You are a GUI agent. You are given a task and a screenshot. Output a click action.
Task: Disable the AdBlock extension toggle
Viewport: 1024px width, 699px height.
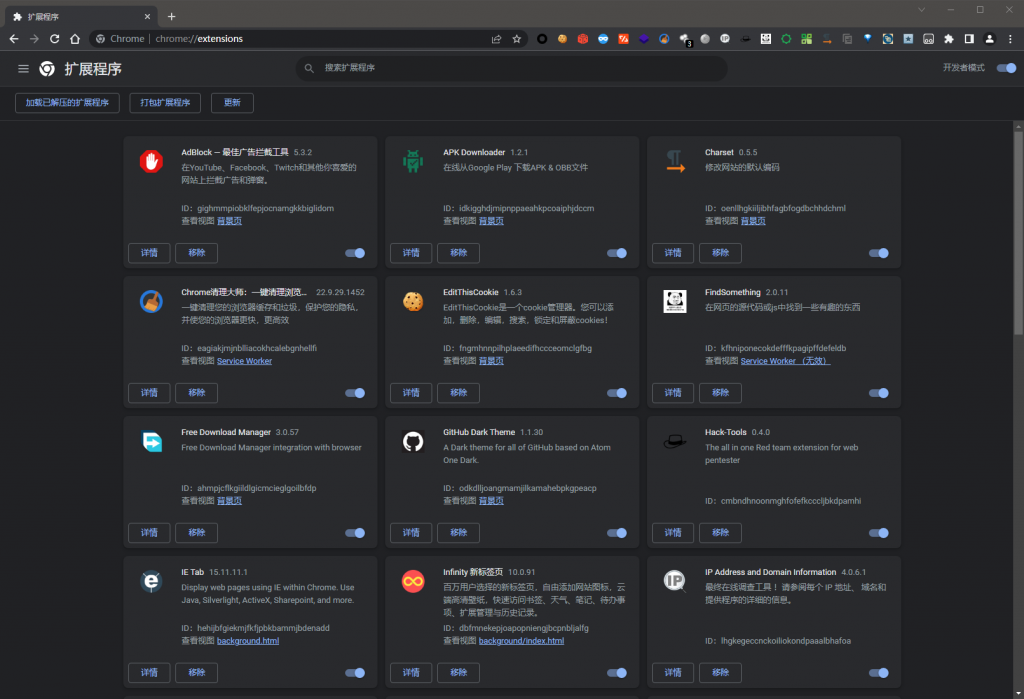pos(355,253)
